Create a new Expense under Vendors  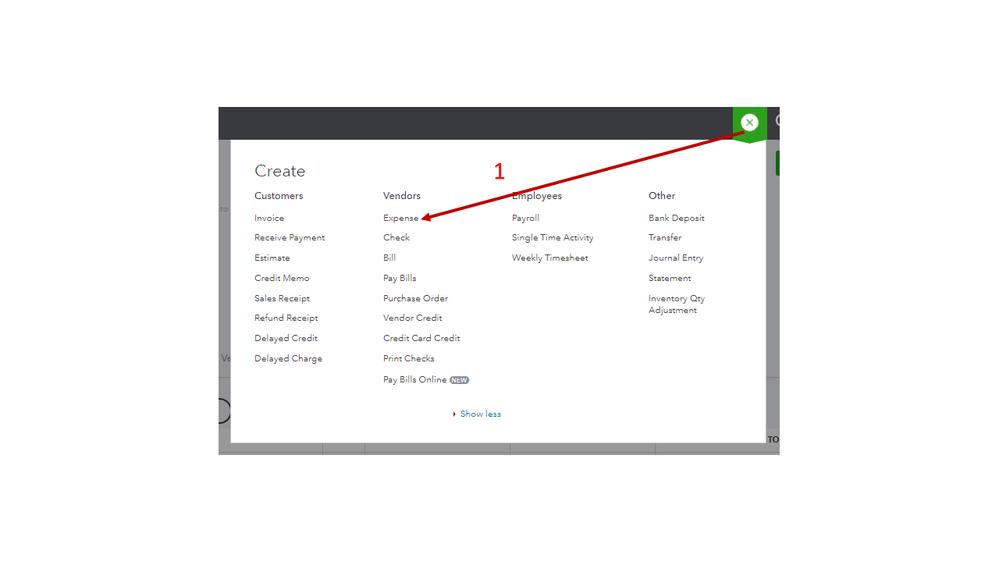click(401, 218)
